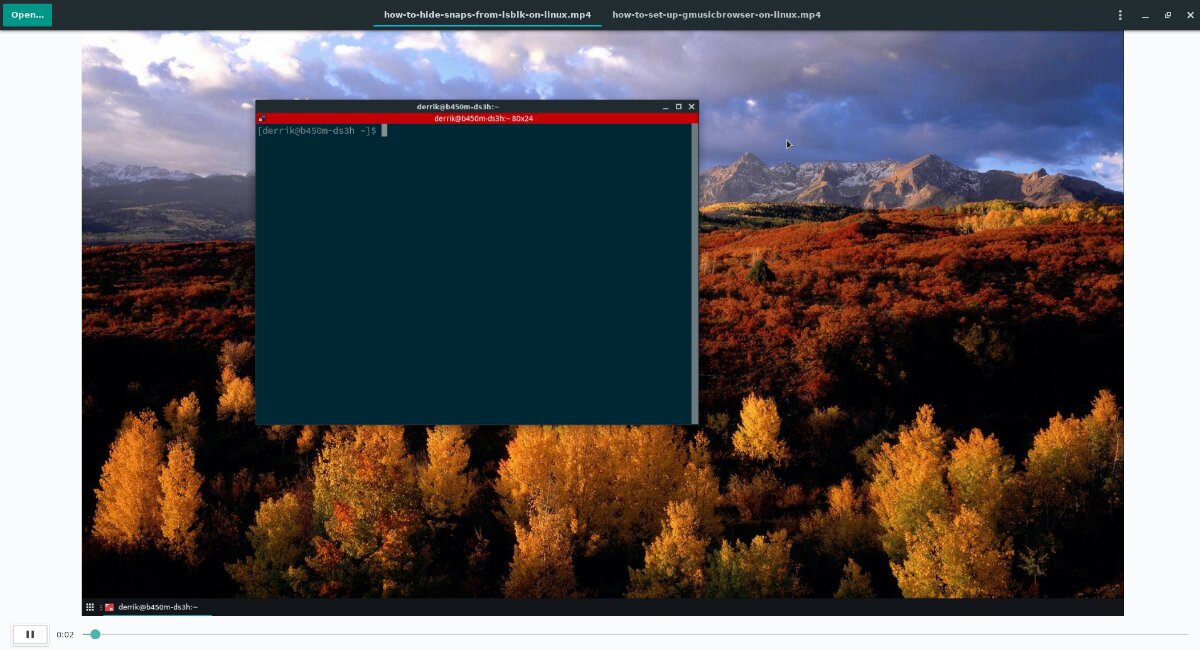Click the red 80x24 terminal tab bar
This screenshot has width=1200, height=650.
click(477, 118)
